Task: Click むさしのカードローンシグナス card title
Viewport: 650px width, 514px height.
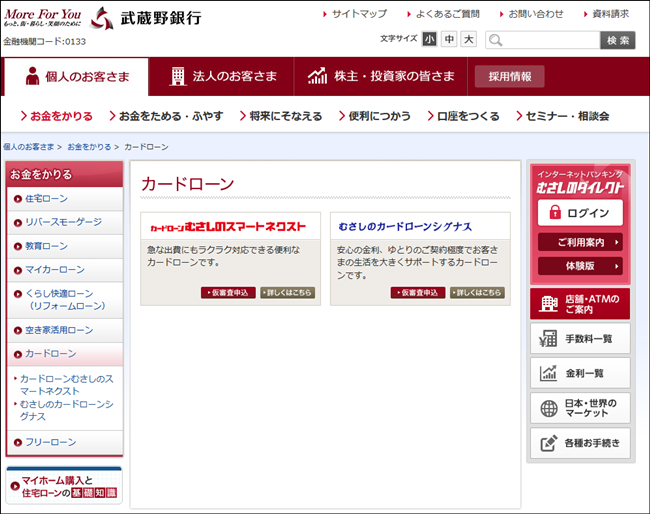Action: [405, 227]
